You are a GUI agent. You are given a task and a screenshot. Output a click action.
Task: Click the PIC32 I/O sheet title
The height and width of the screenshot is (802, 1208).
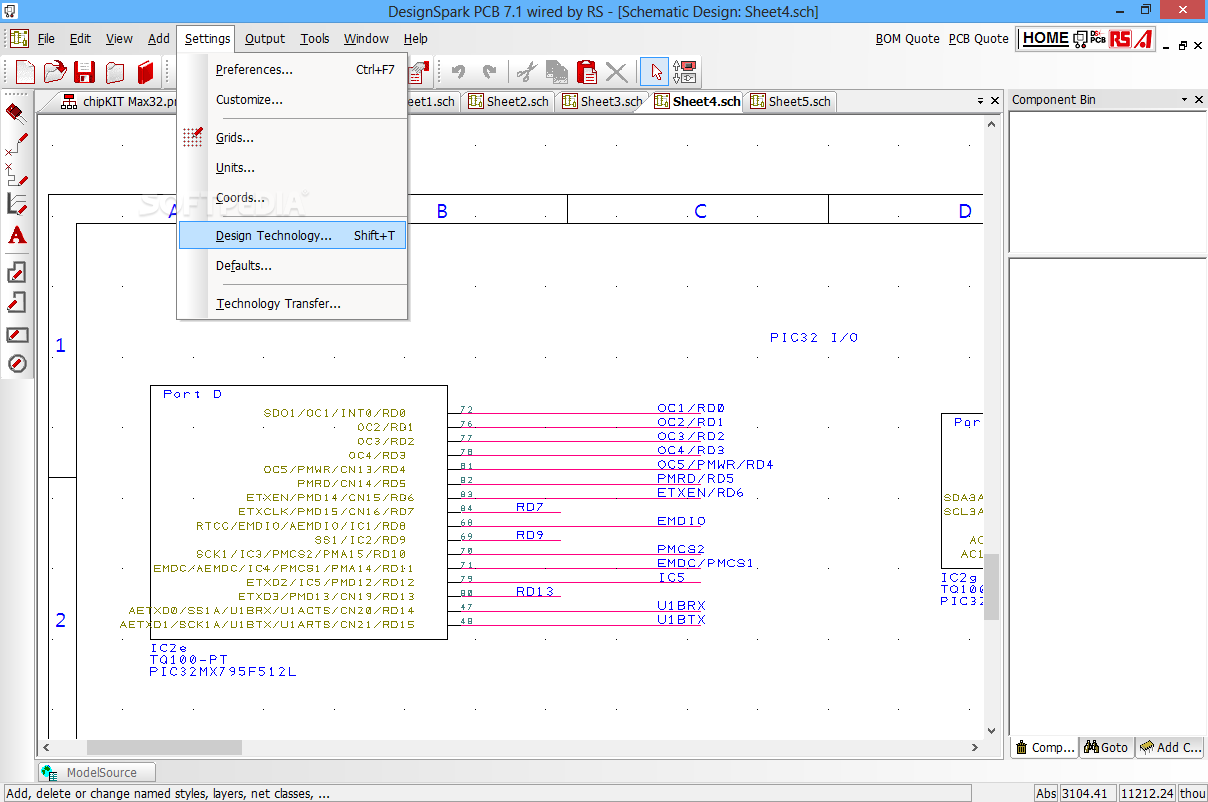click(x=814, y=338)
